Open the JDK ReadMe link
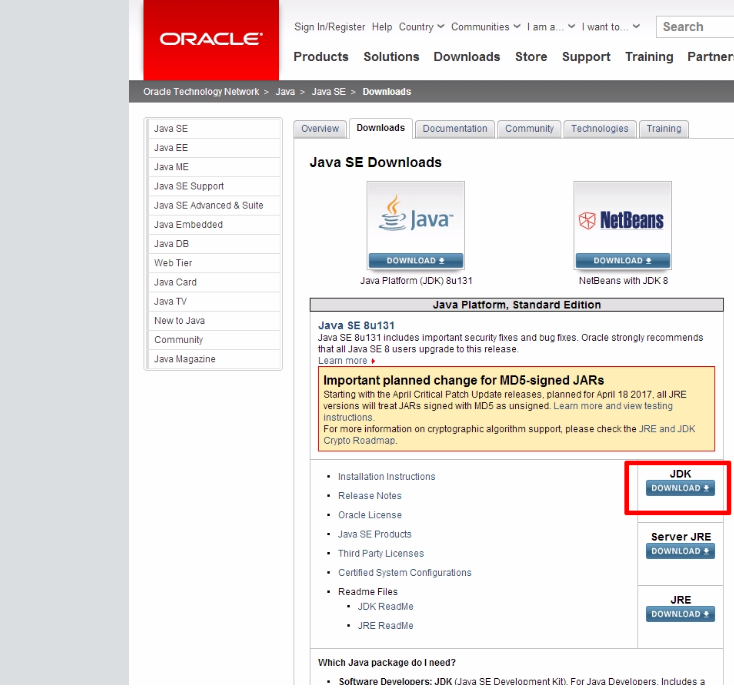734x689 pixels. [385, 607]
